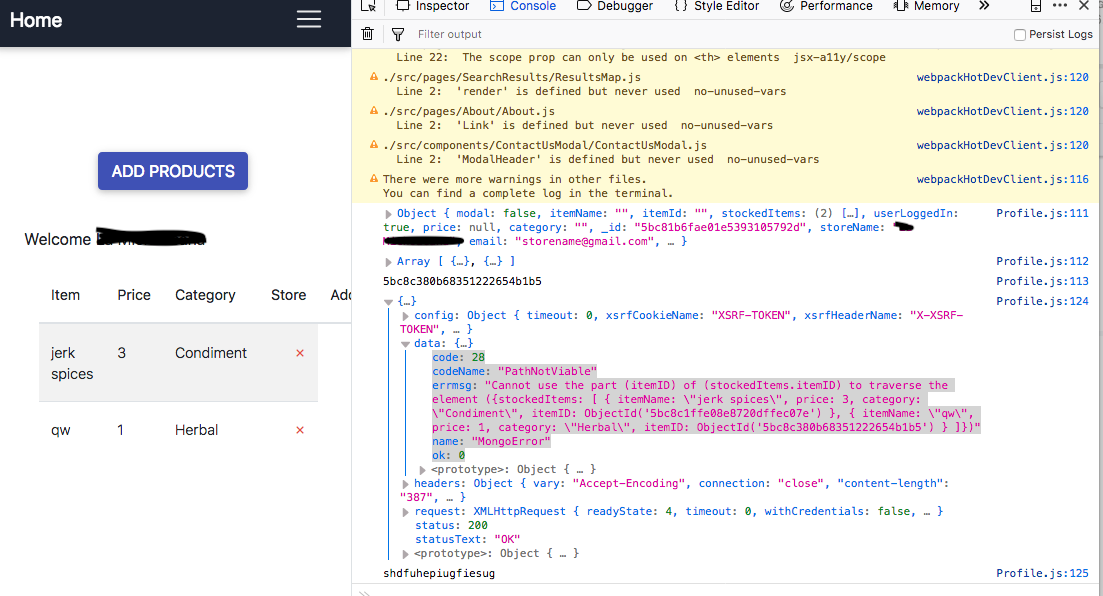The height and width of the screenshot is (596, 1103).
Task: Expand the request XMLHttpRequest property
Action: click(x=405, y=512)
